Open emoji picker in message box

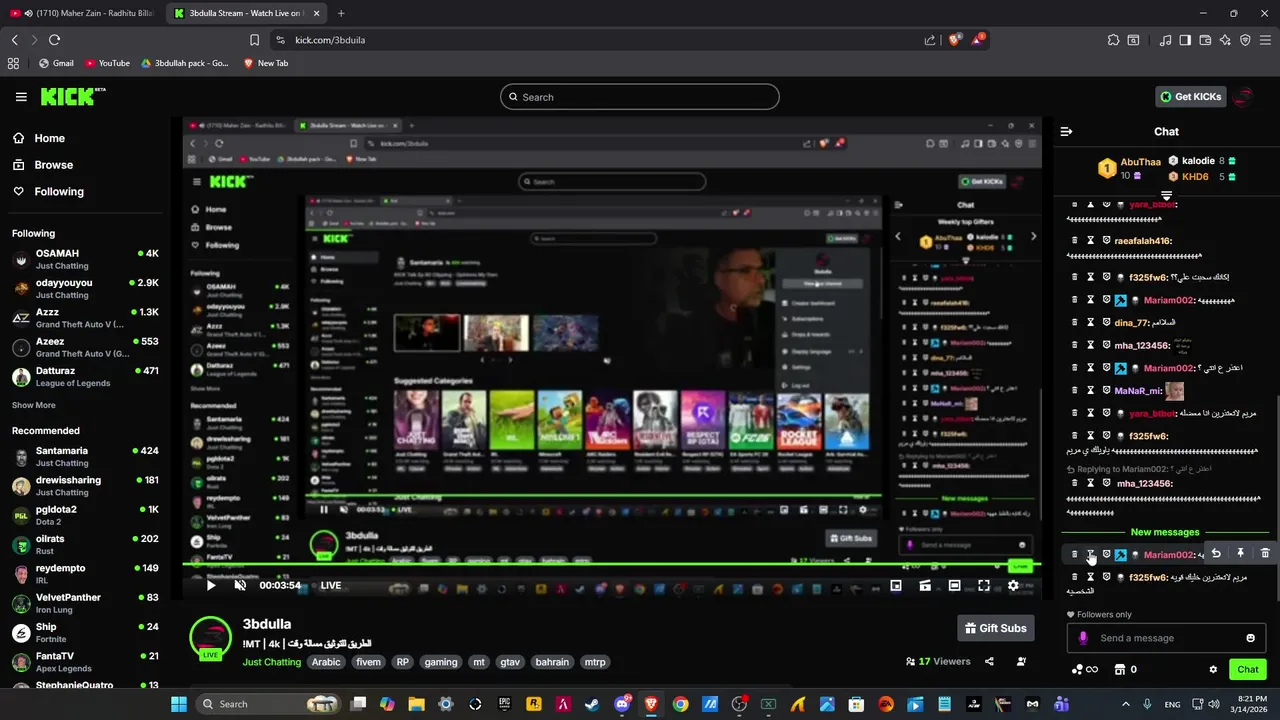pyautogui.click(x=1250, y=638)
